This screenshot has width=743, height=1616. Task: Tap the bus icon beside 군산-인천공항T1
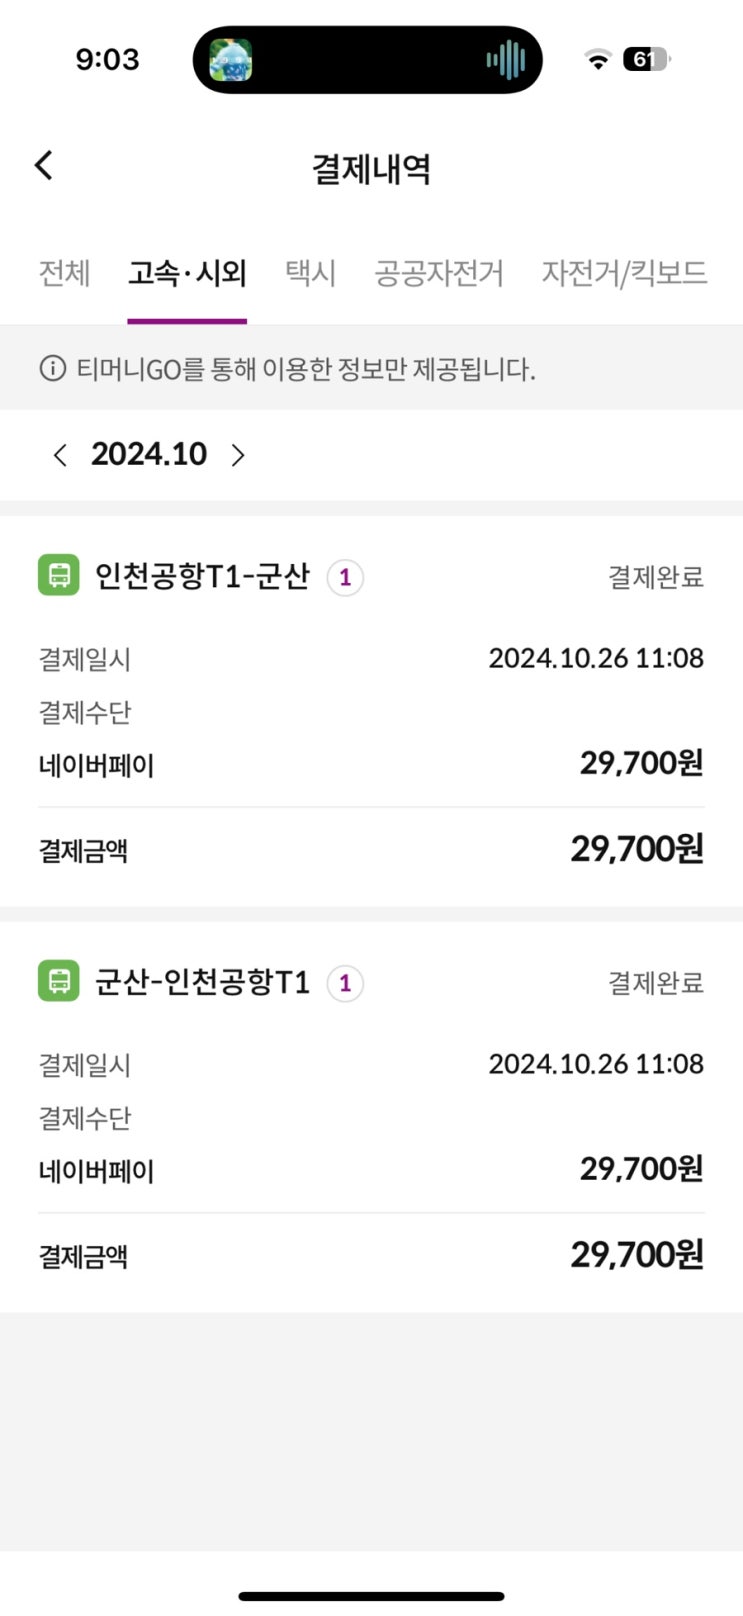tap(59, 981)
